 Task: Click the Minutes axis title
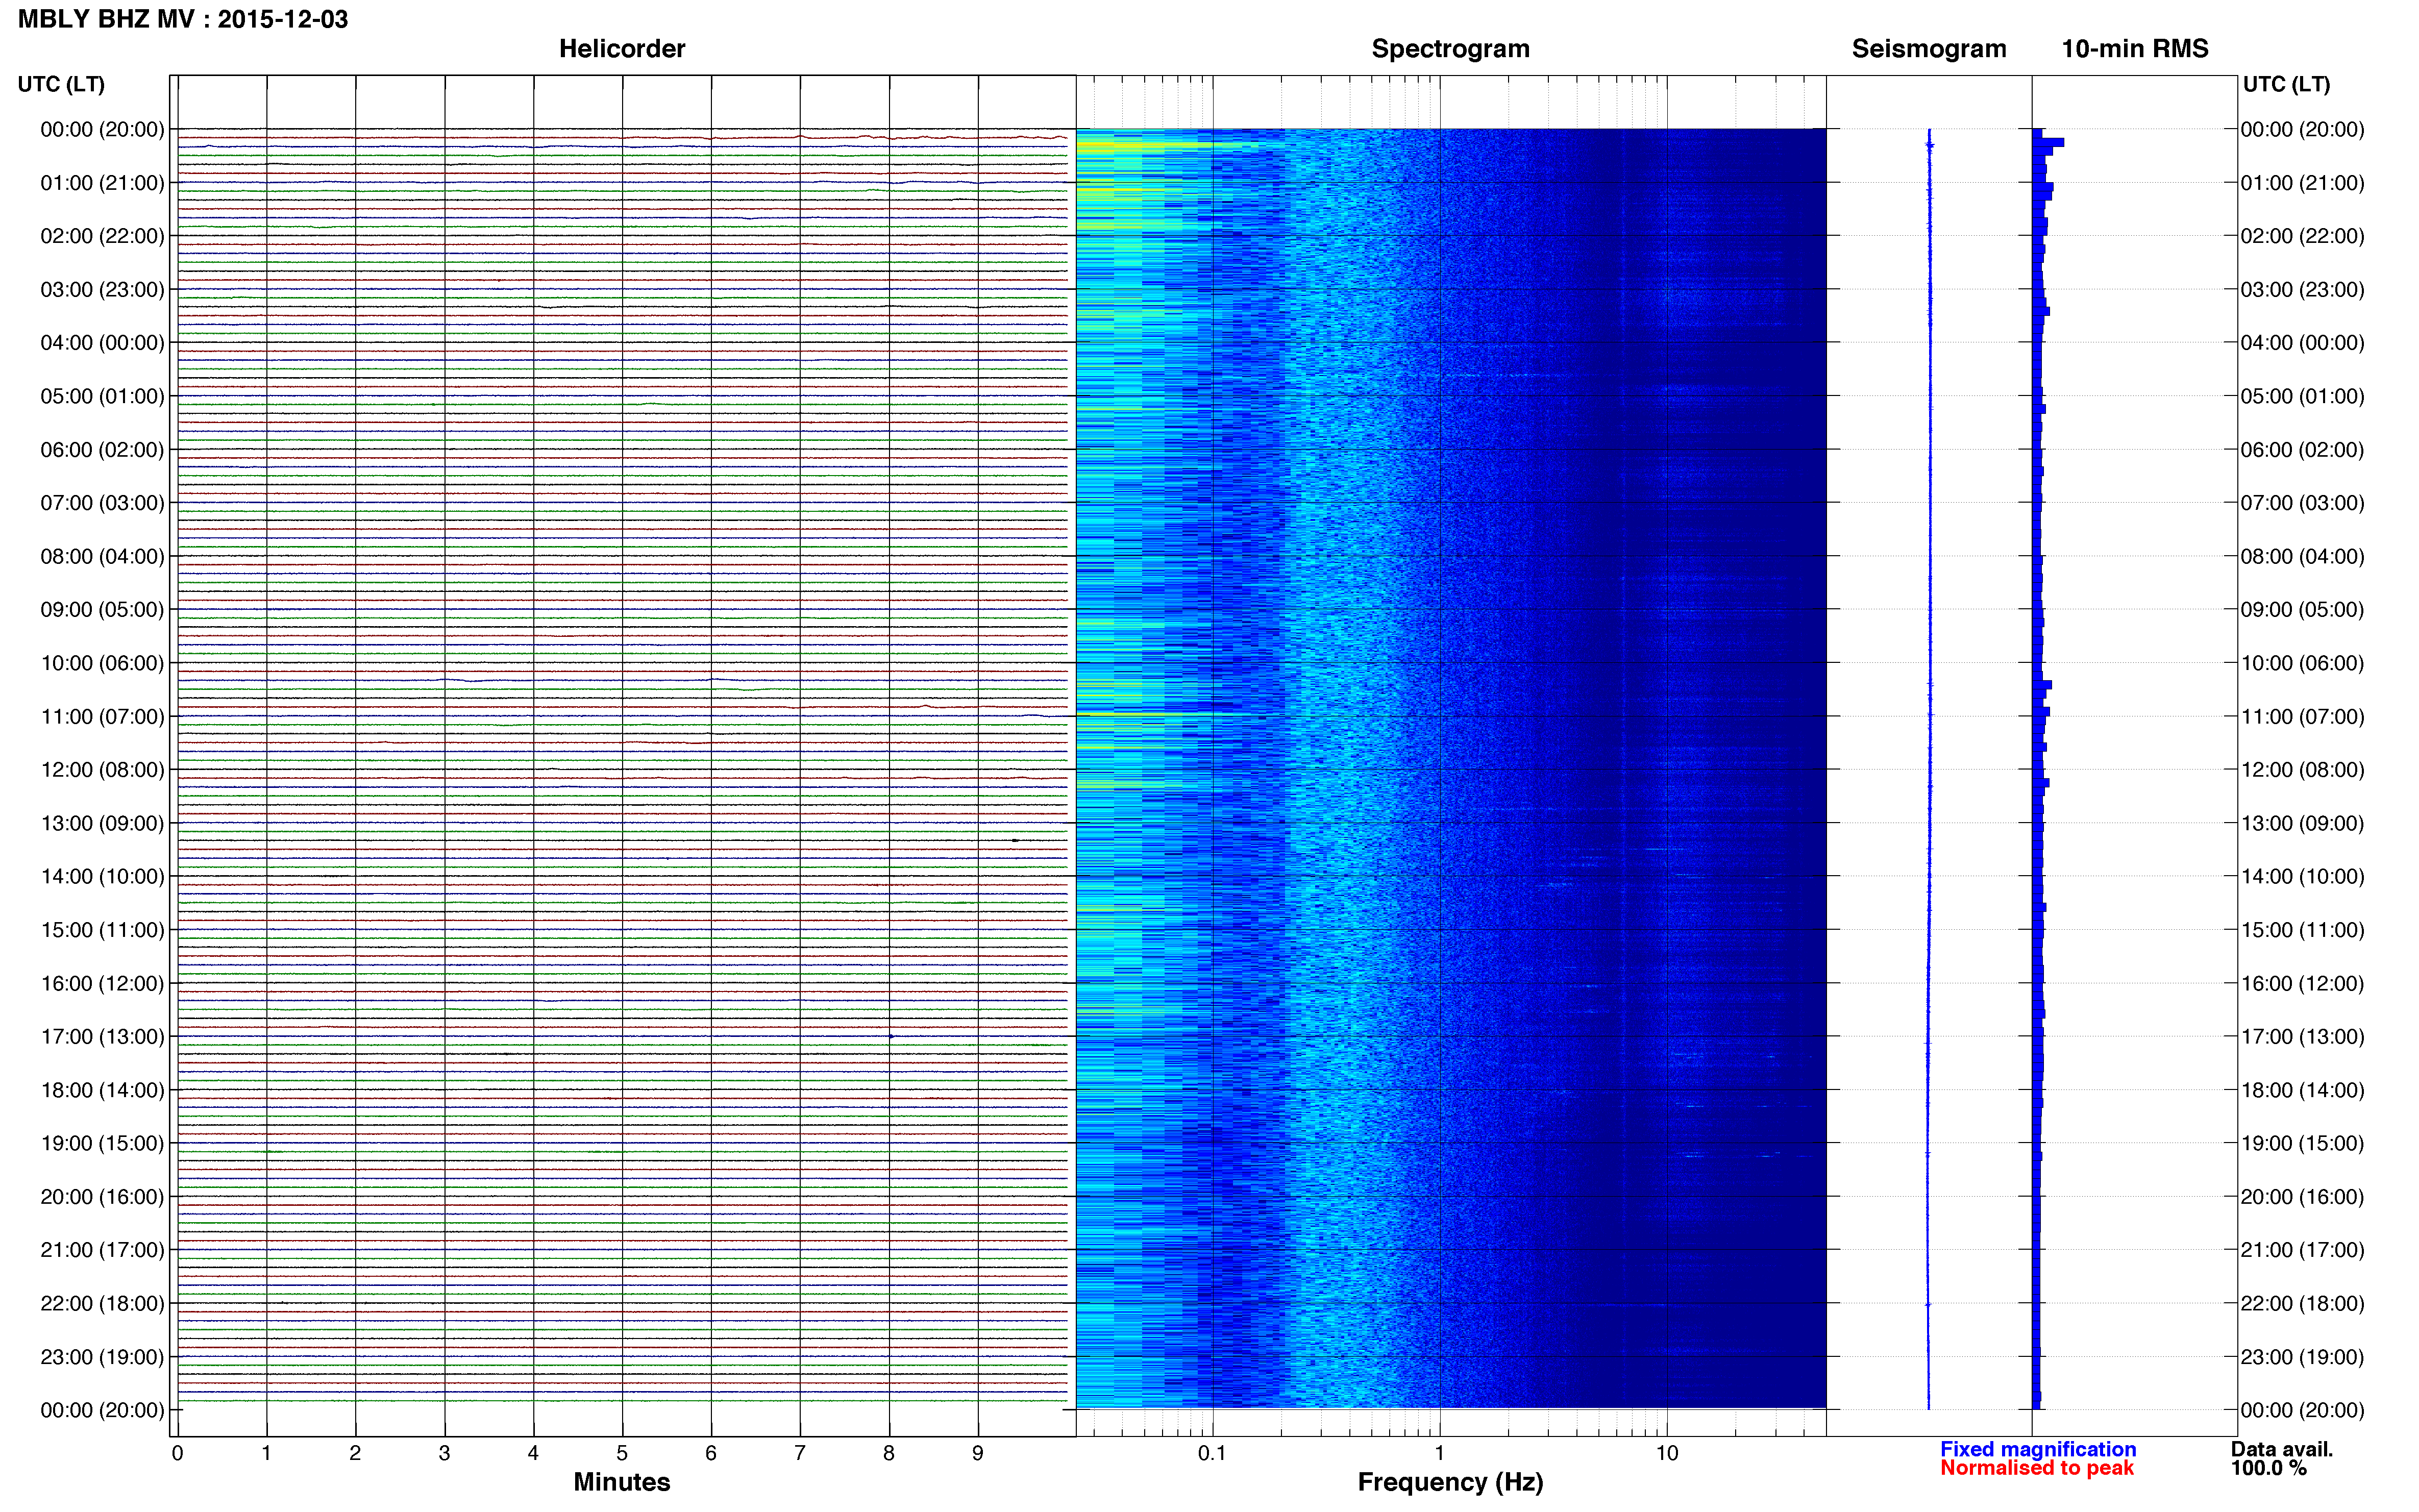pyautogui.click(x=621, y=1482)
